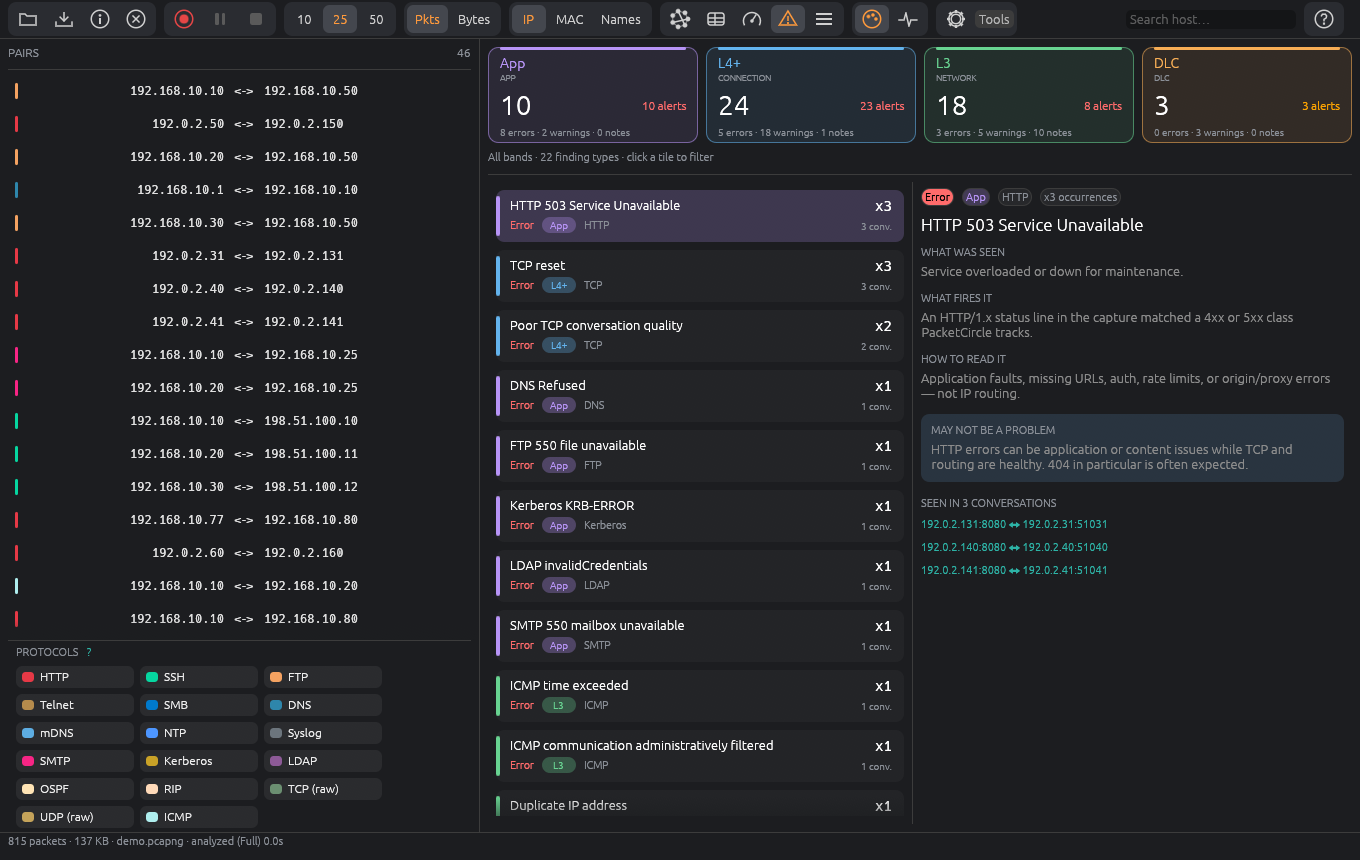This screenshot has height=860, width=1360.
Task: Open conversation 192.0.2.141:8080 to 192.0.2.41:51041
Action: click(1014, 570)
